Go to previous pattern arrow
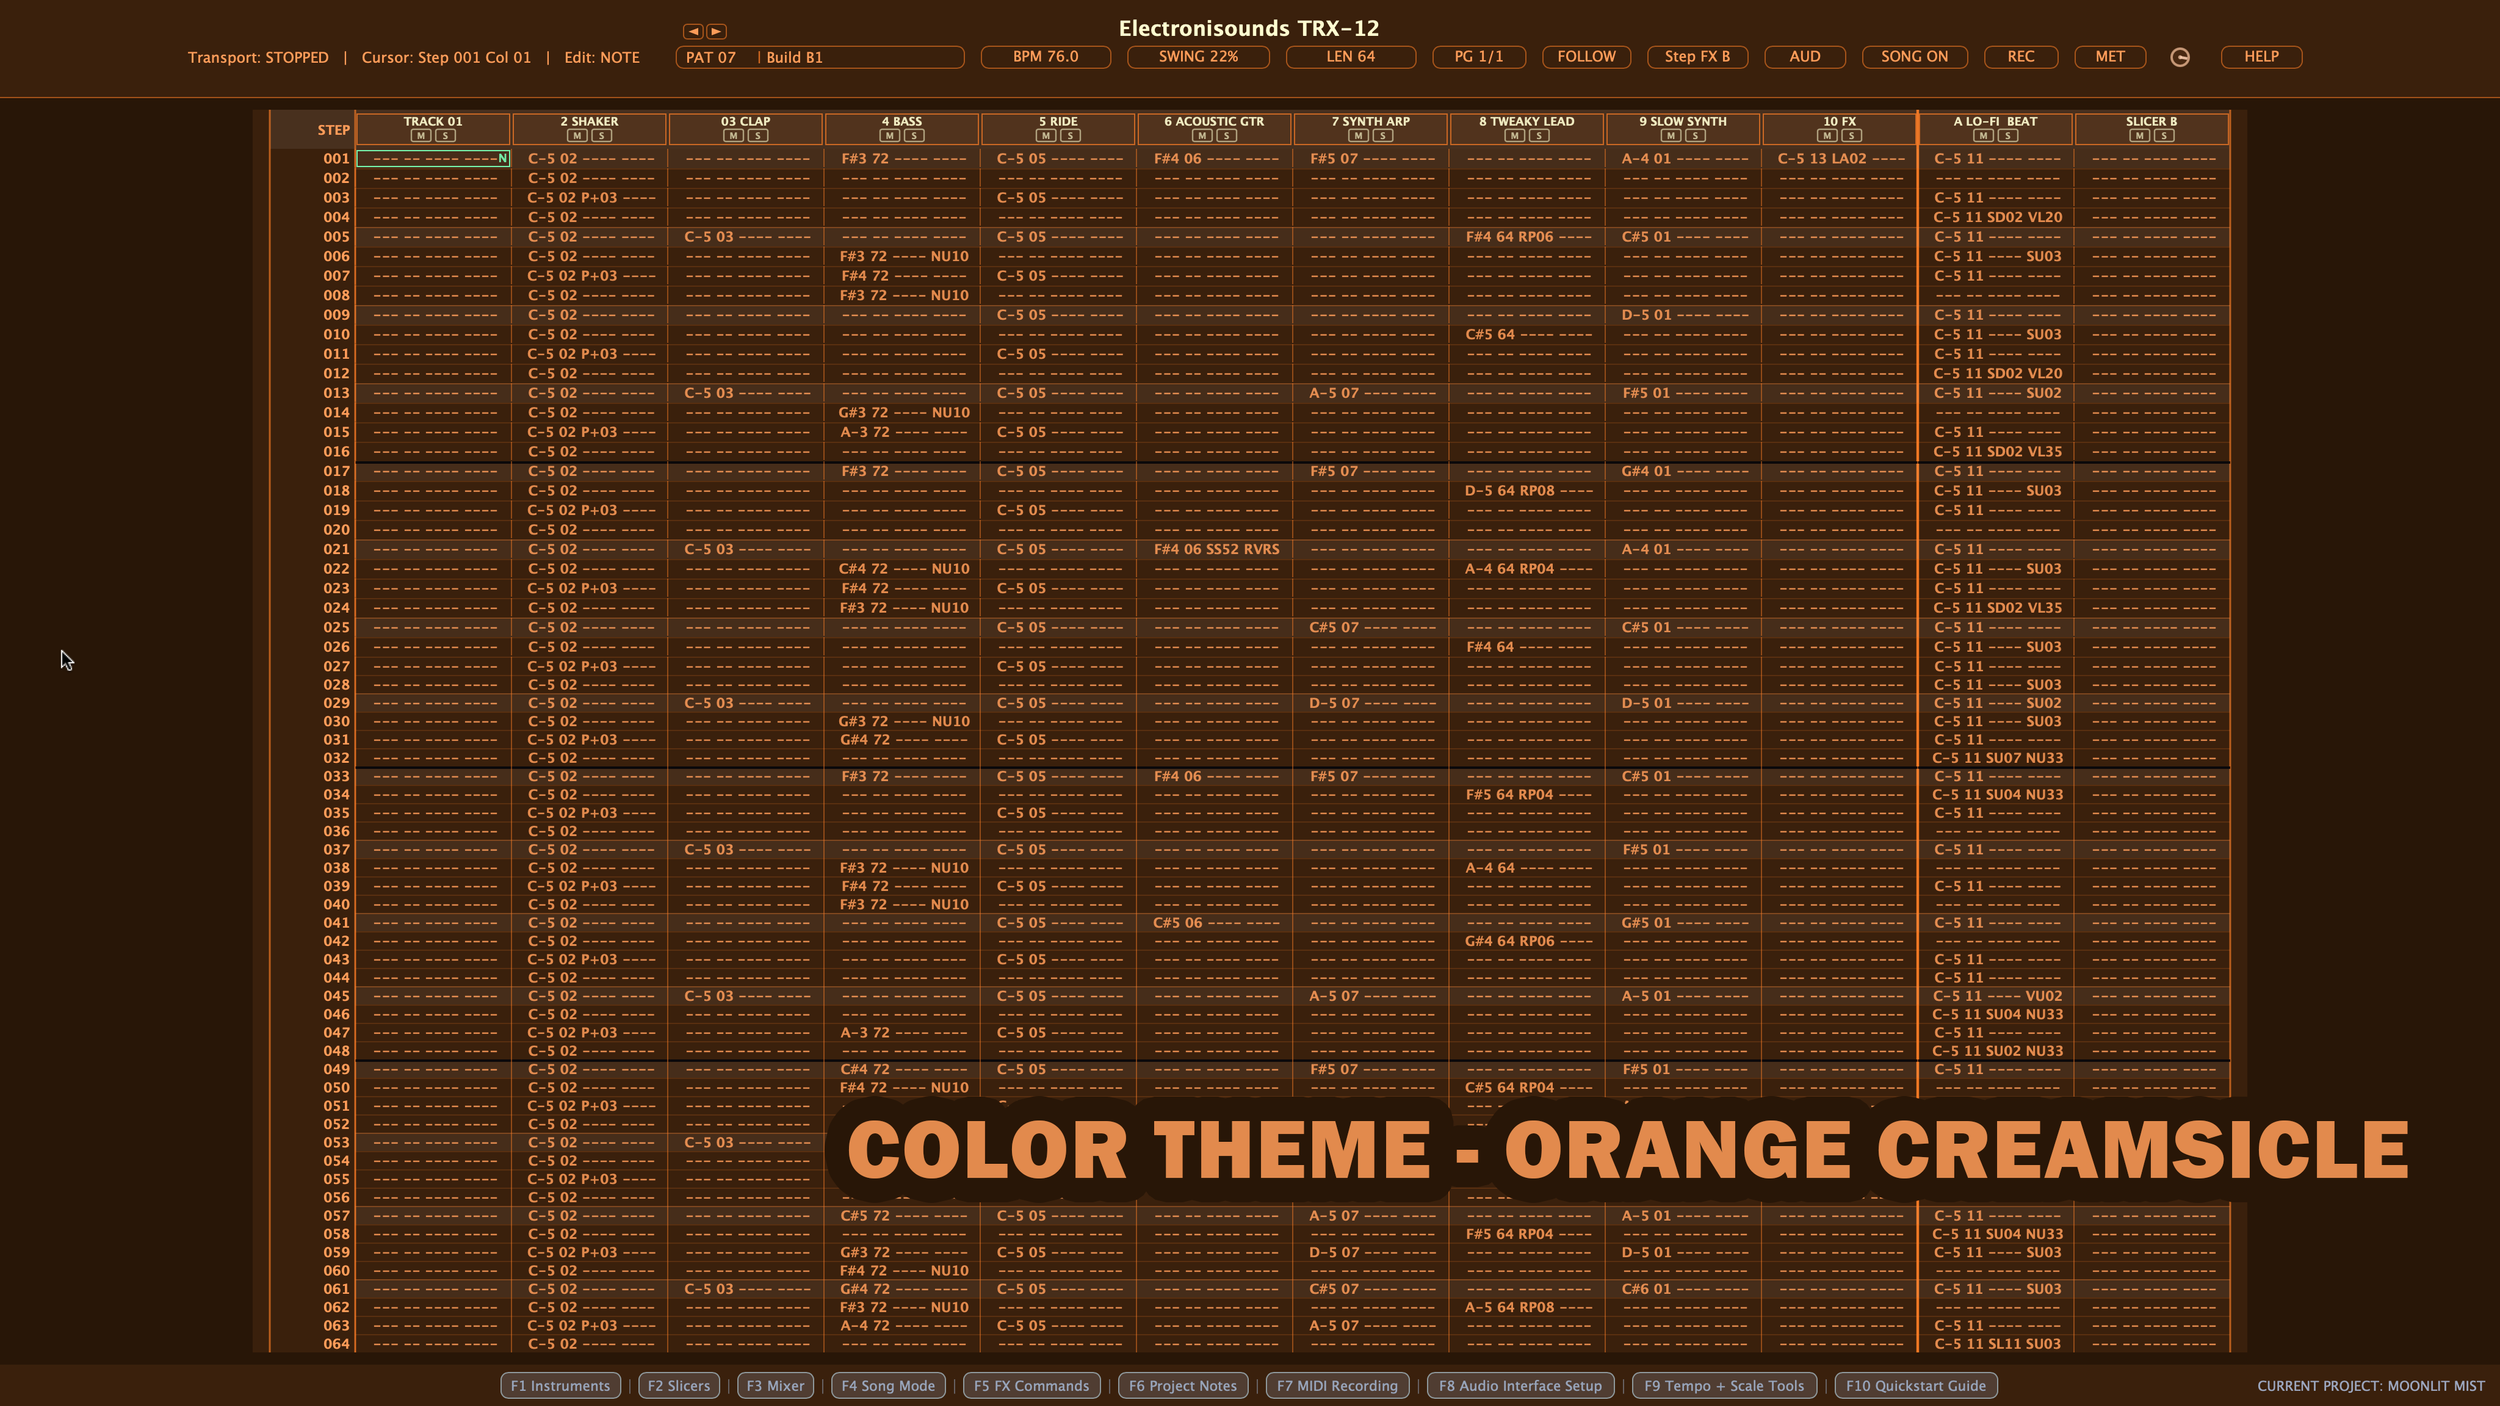The width and height of the screenshot is (2500, 1406). point(693,32)
